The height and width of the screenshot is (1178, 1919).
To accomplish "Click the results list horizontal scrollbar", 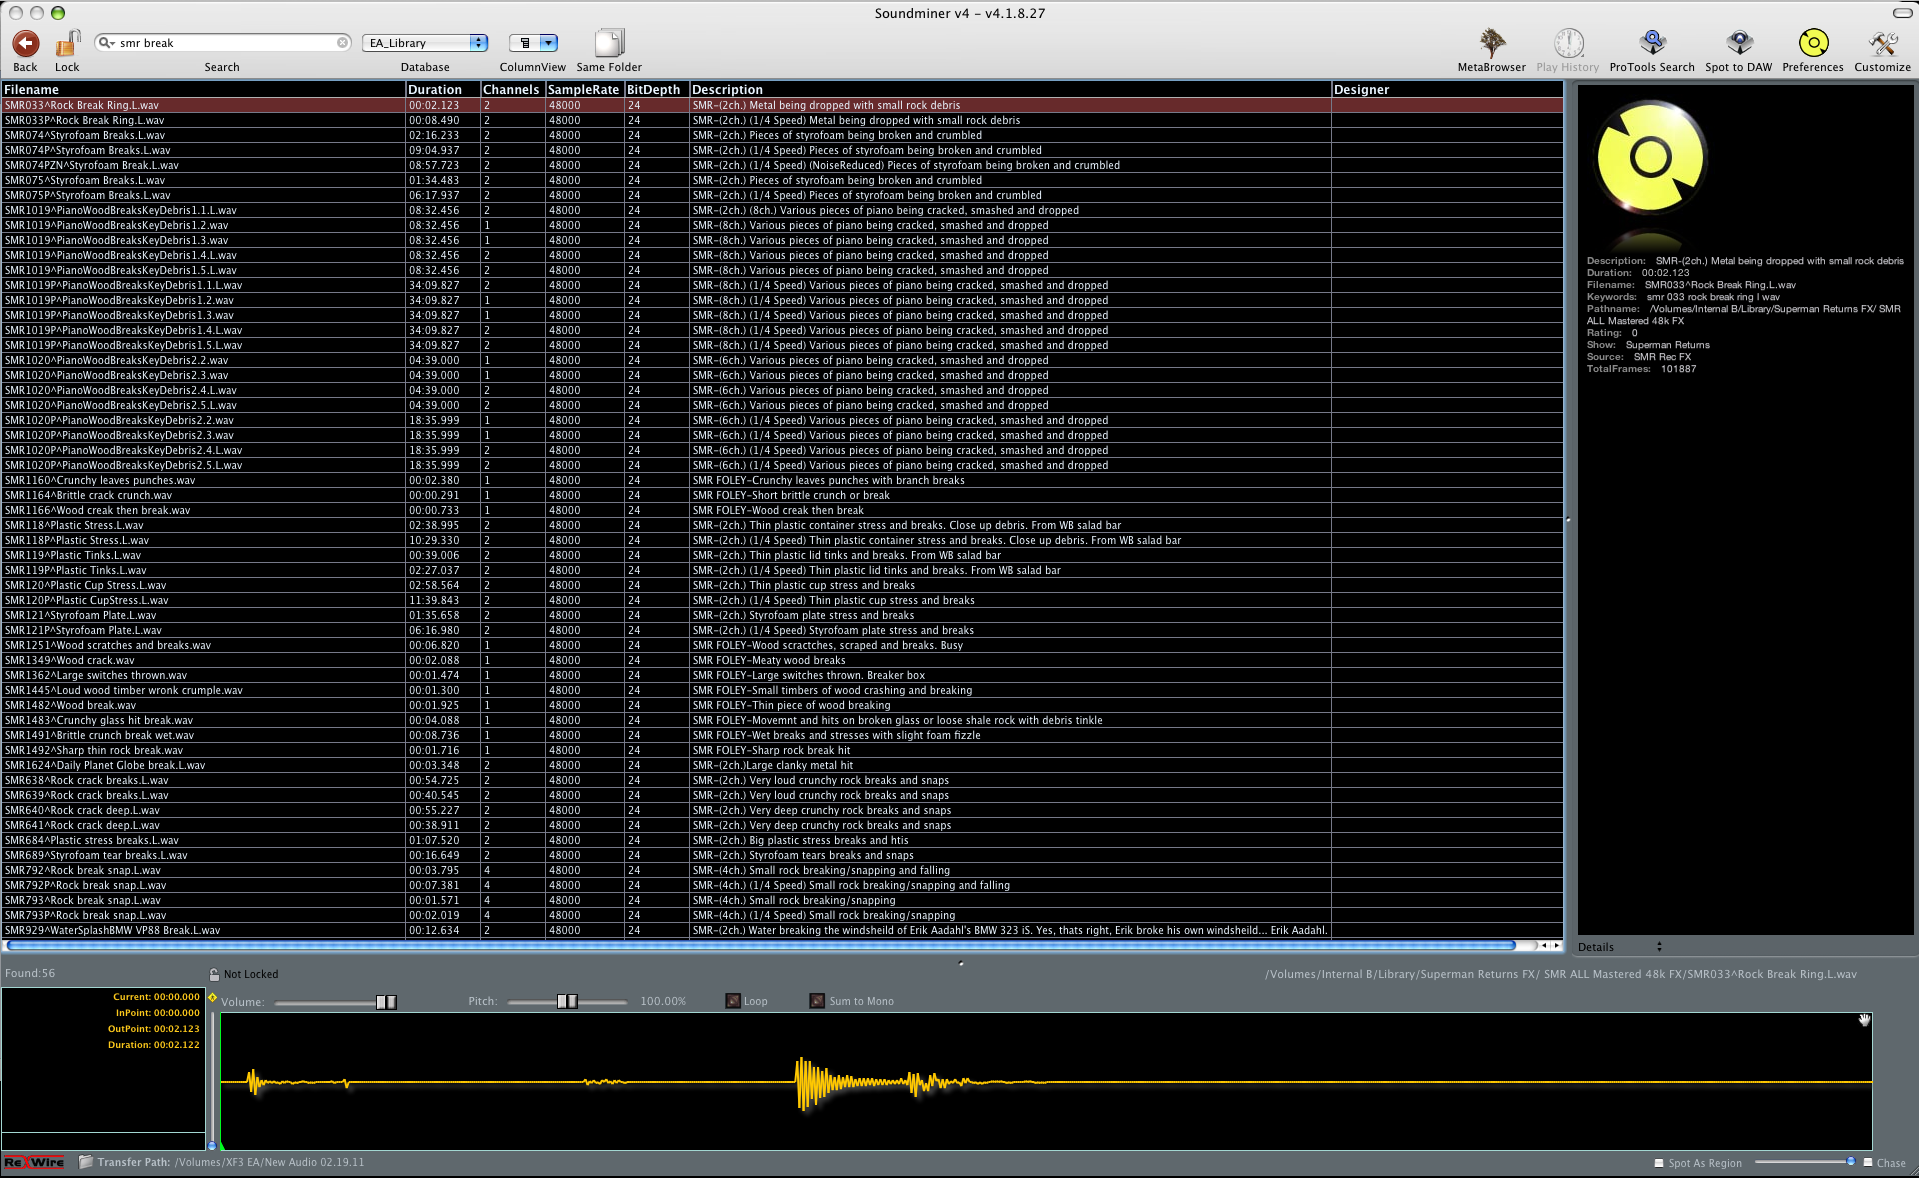I will (760, 945).
